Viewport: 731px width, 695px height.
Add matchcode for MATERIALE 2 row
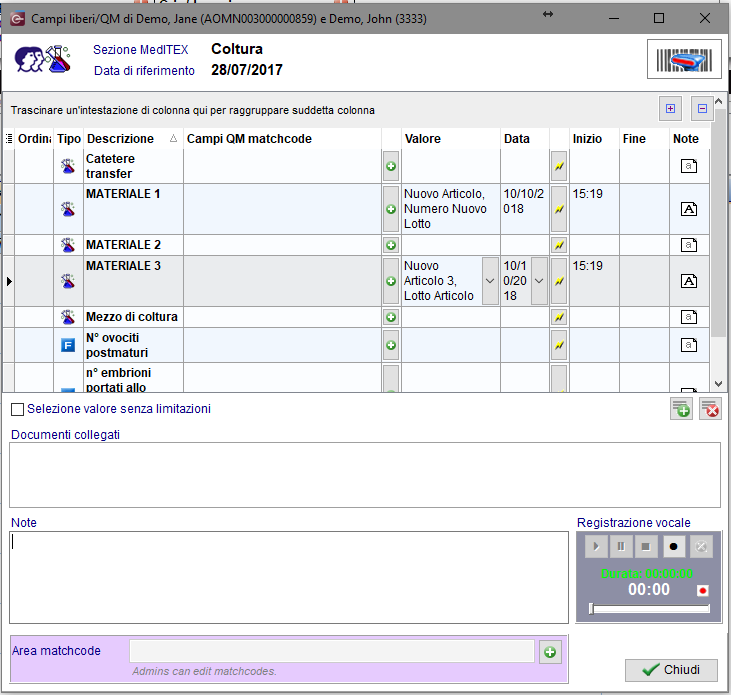pyautogui.click(x=391, y=245)
